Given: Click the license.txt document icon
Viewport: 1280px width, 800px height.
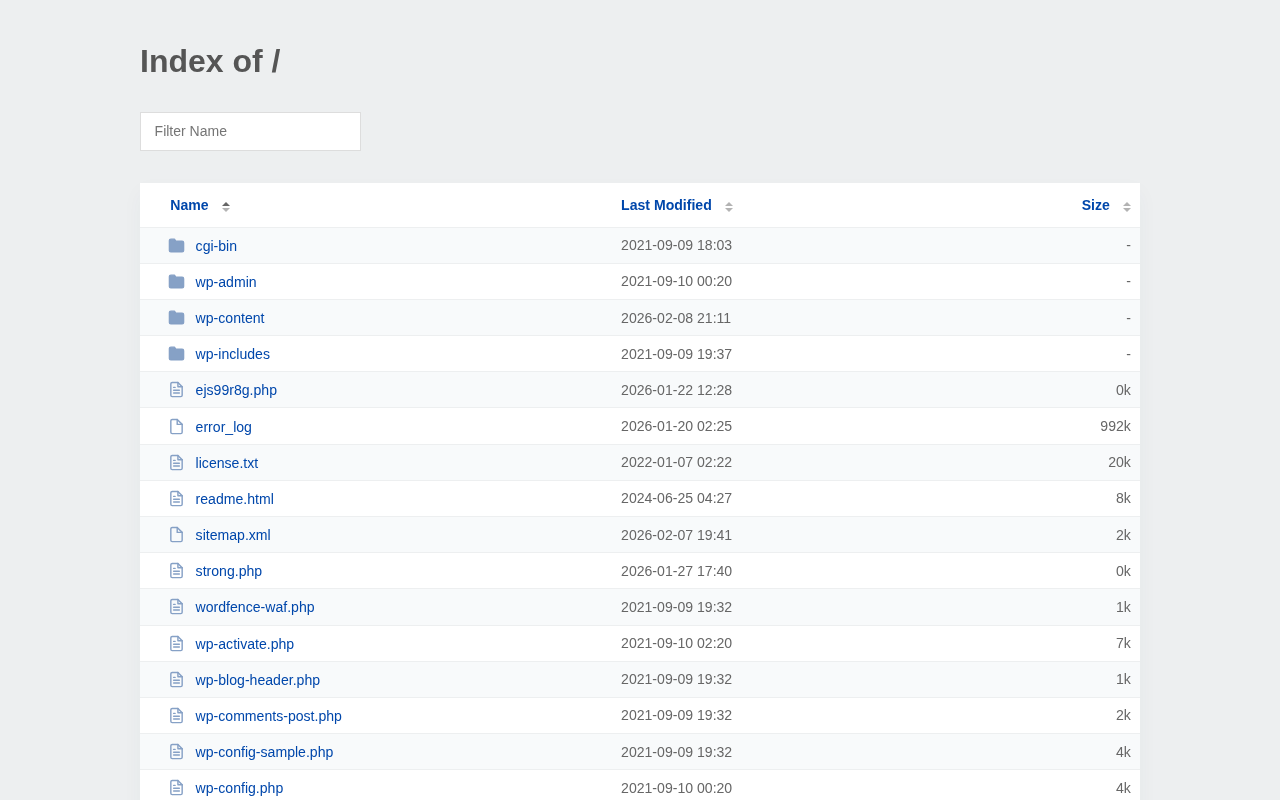Looking at the screenshot, I should (176, 463).
